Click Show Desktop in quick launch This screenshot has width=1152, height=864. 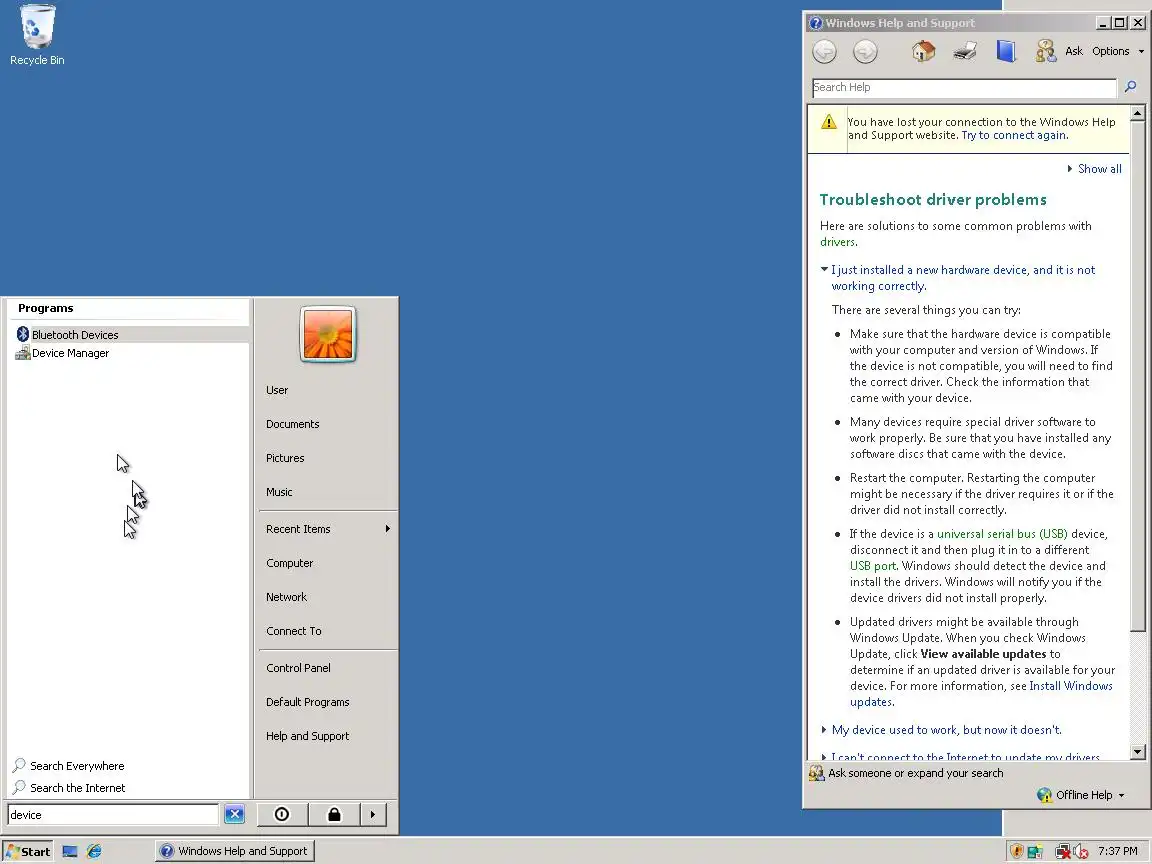coord(70,852)
